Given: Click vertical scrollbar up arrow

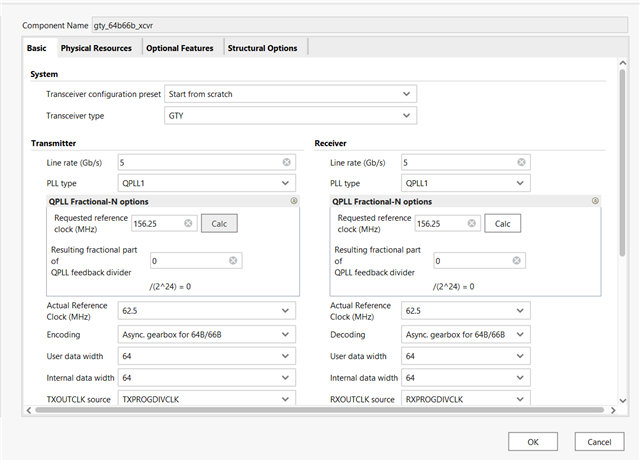Looking at the screenshot, I should pos(622,63).
